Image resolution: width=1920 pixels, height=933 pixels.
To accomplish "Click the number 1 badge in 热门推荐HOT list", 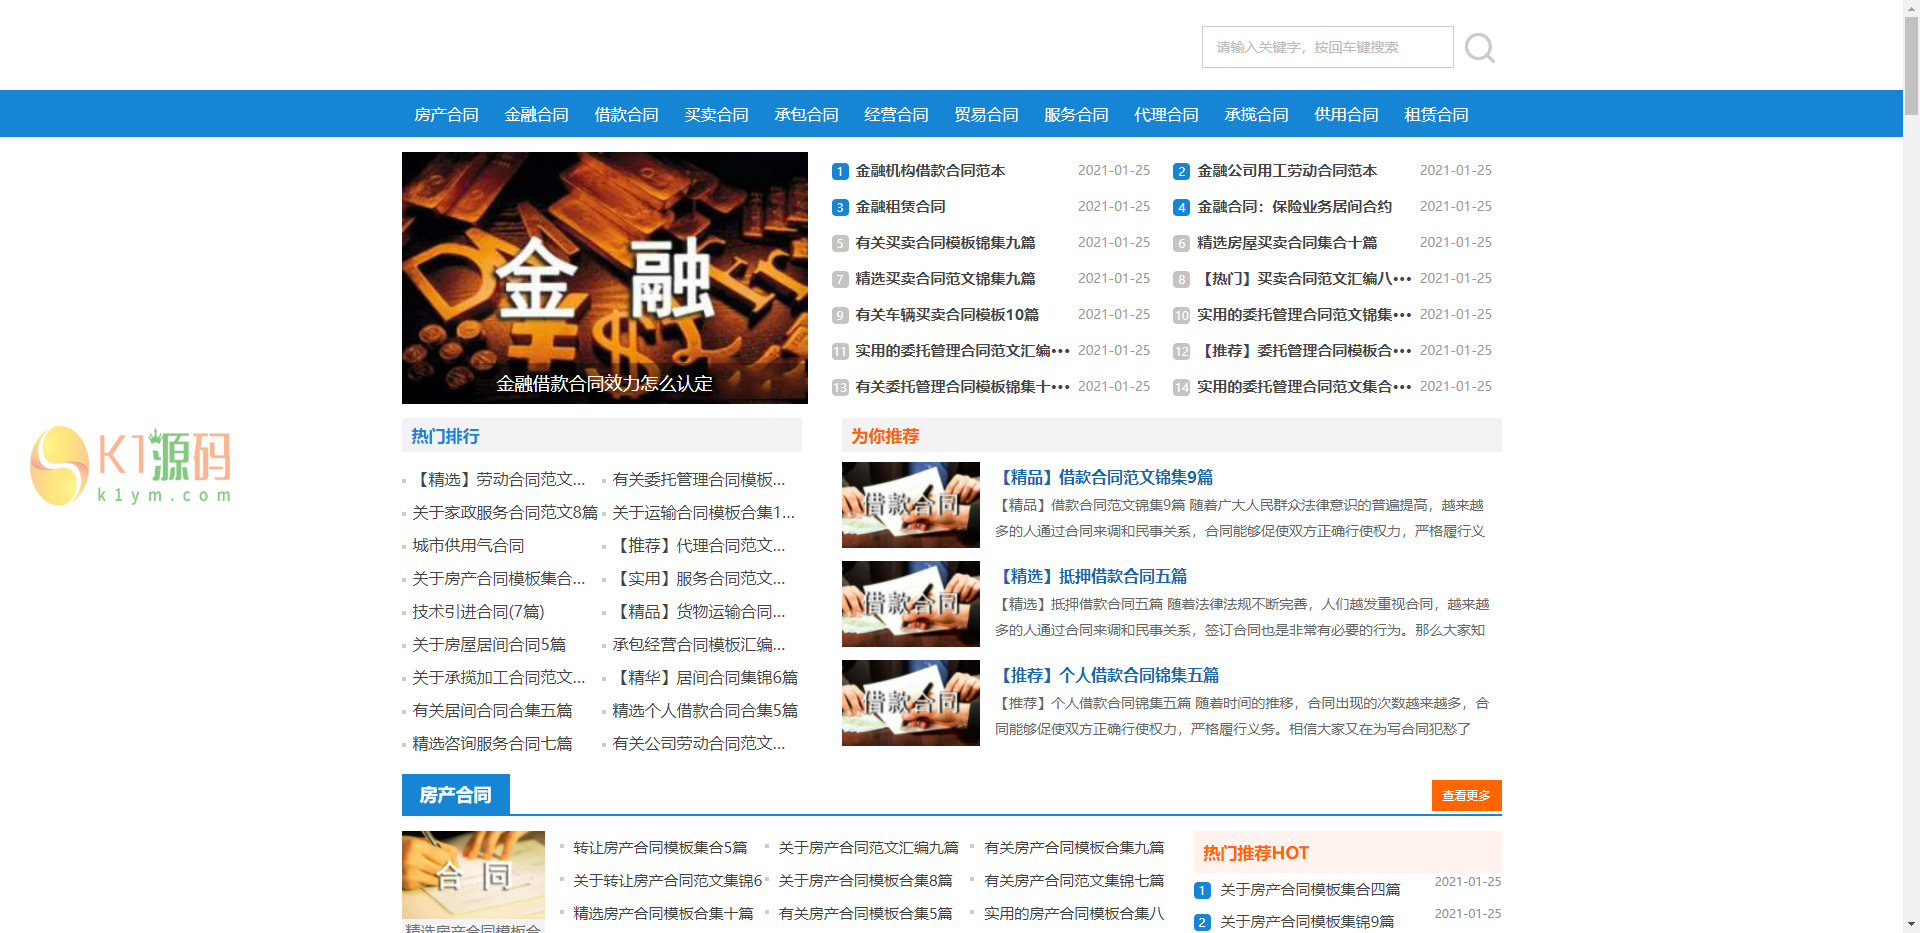I will click(1202, 891).
